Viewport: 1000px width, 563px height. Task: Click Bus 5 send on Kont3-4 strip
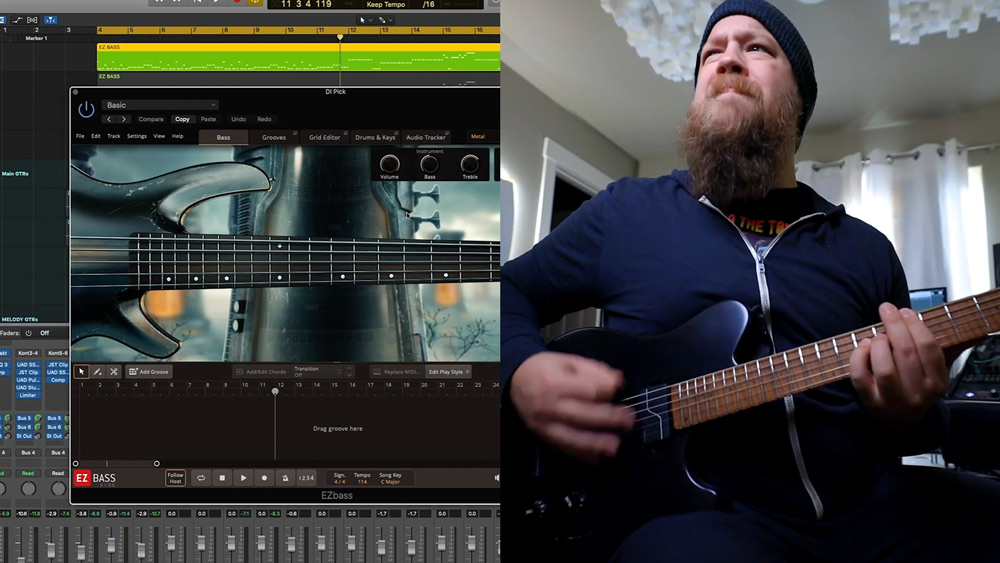[x=24, y=418]
